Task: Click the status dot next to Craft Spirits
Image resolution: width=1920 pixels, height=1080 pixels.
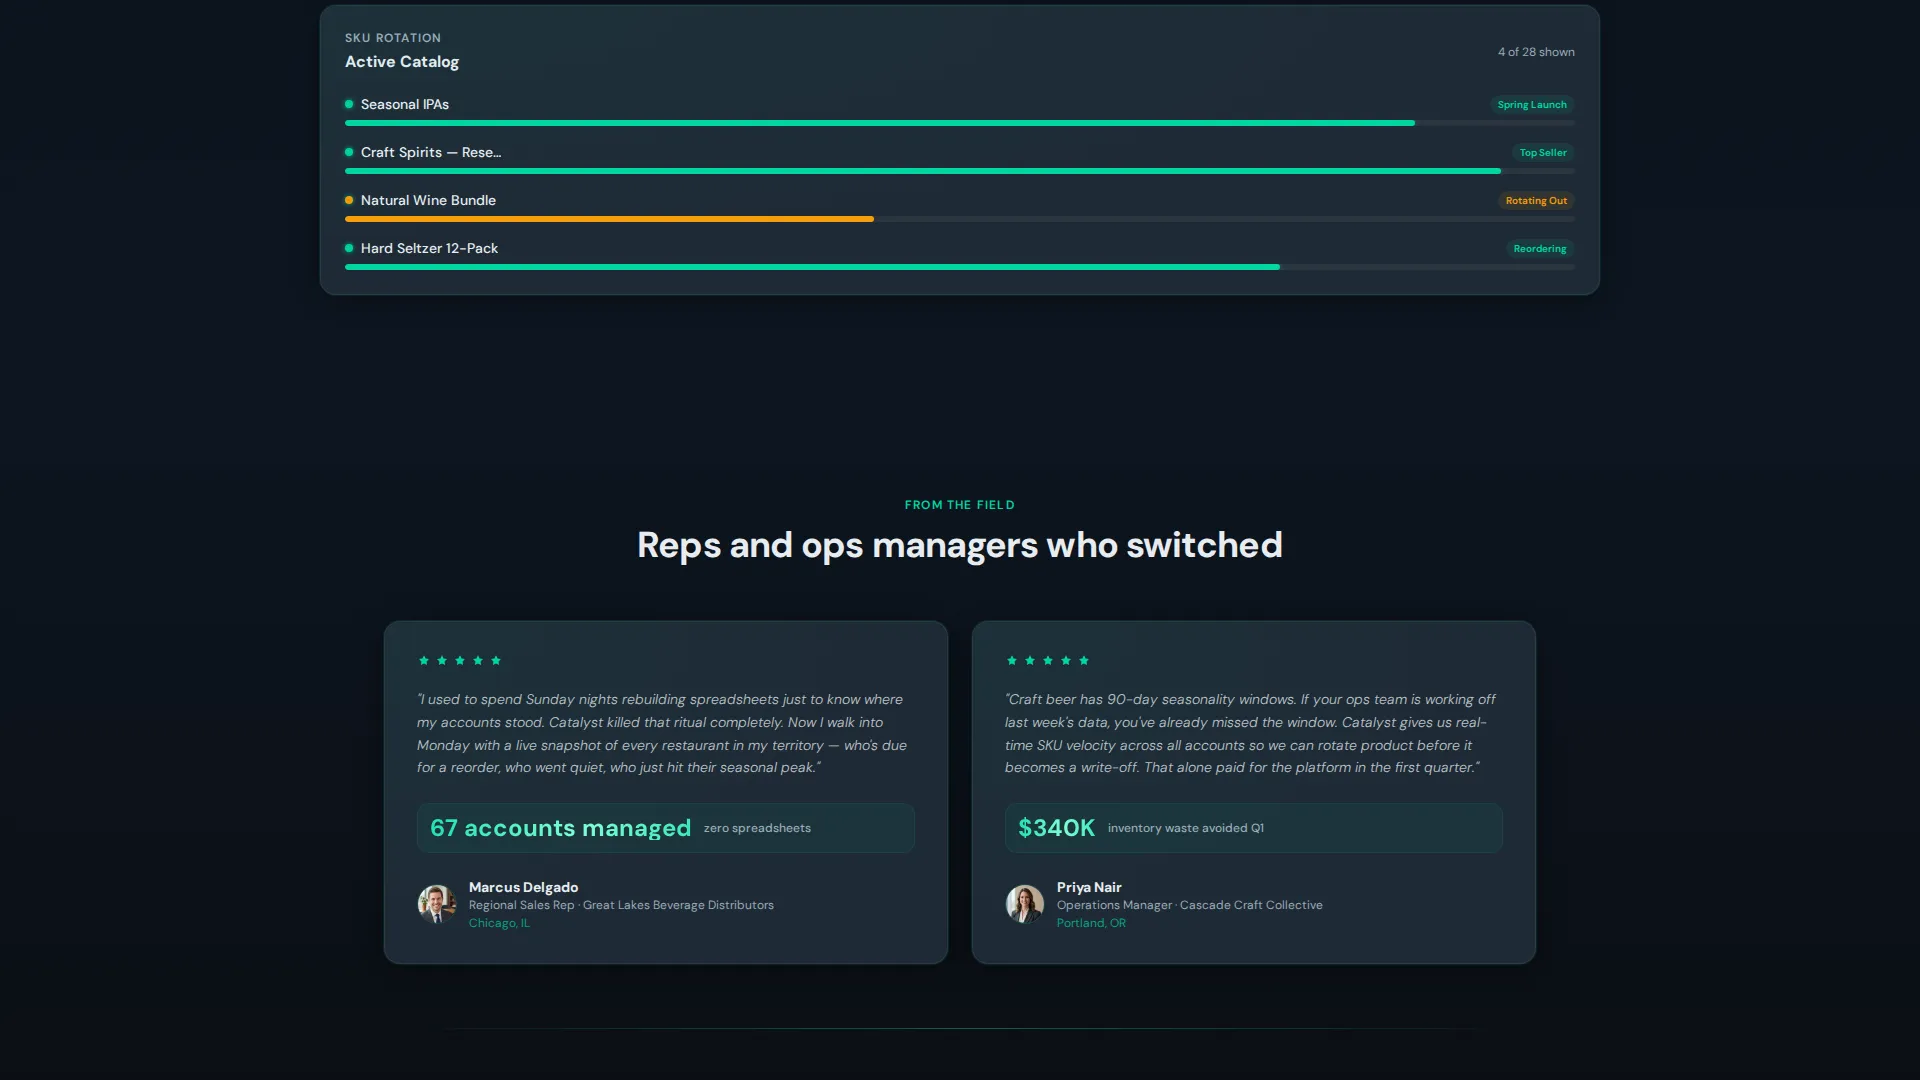Action: point(349,152)
